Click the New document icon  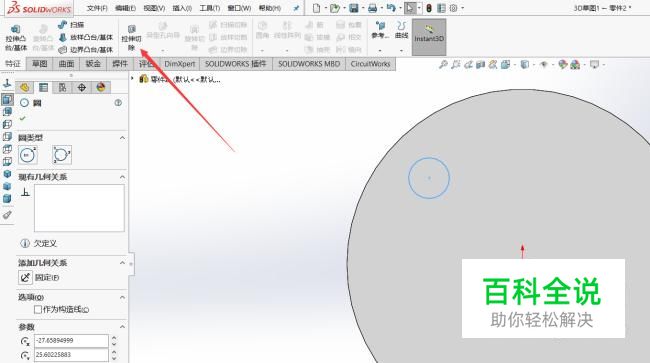pyautogui.click(x=316, y=8)
